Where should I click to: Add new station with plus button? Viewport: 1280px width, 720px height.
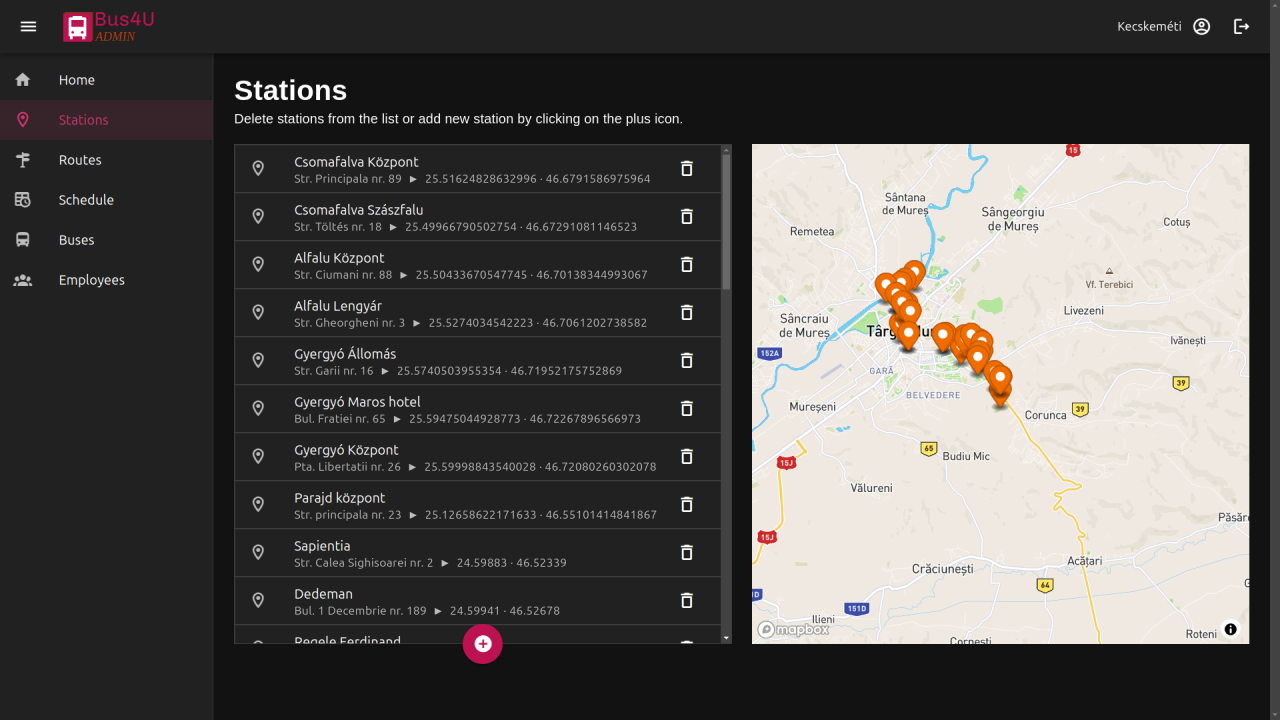(x=482, y=644)
